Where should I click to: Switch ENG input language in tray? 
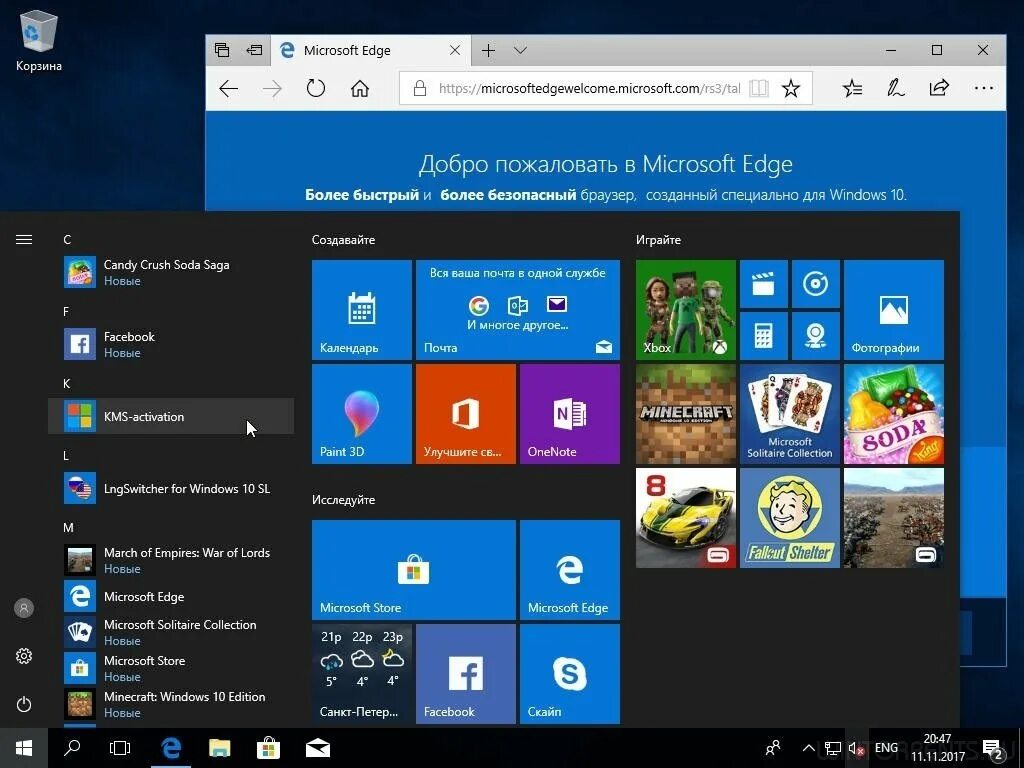coord(886,748)
